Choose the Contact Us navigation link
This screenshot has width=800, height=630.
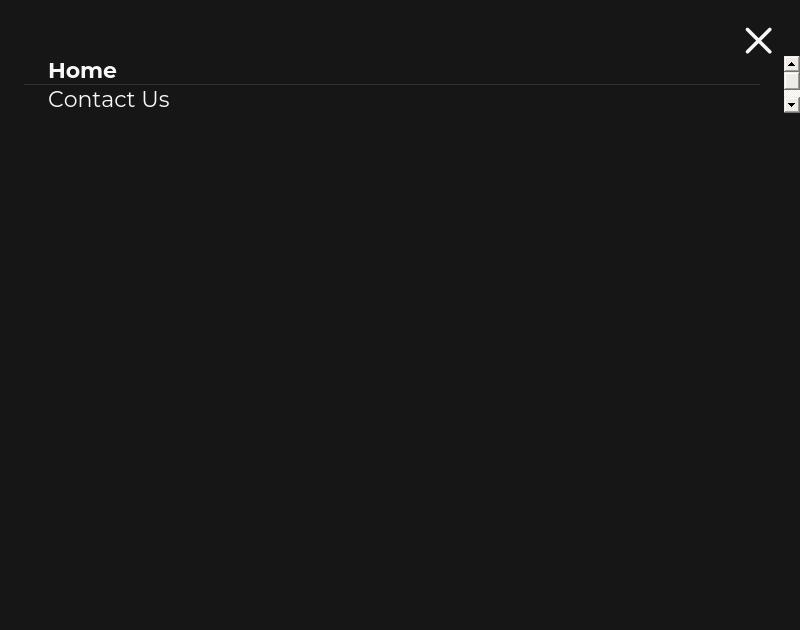pyautogui.click(x=108, y=99)
